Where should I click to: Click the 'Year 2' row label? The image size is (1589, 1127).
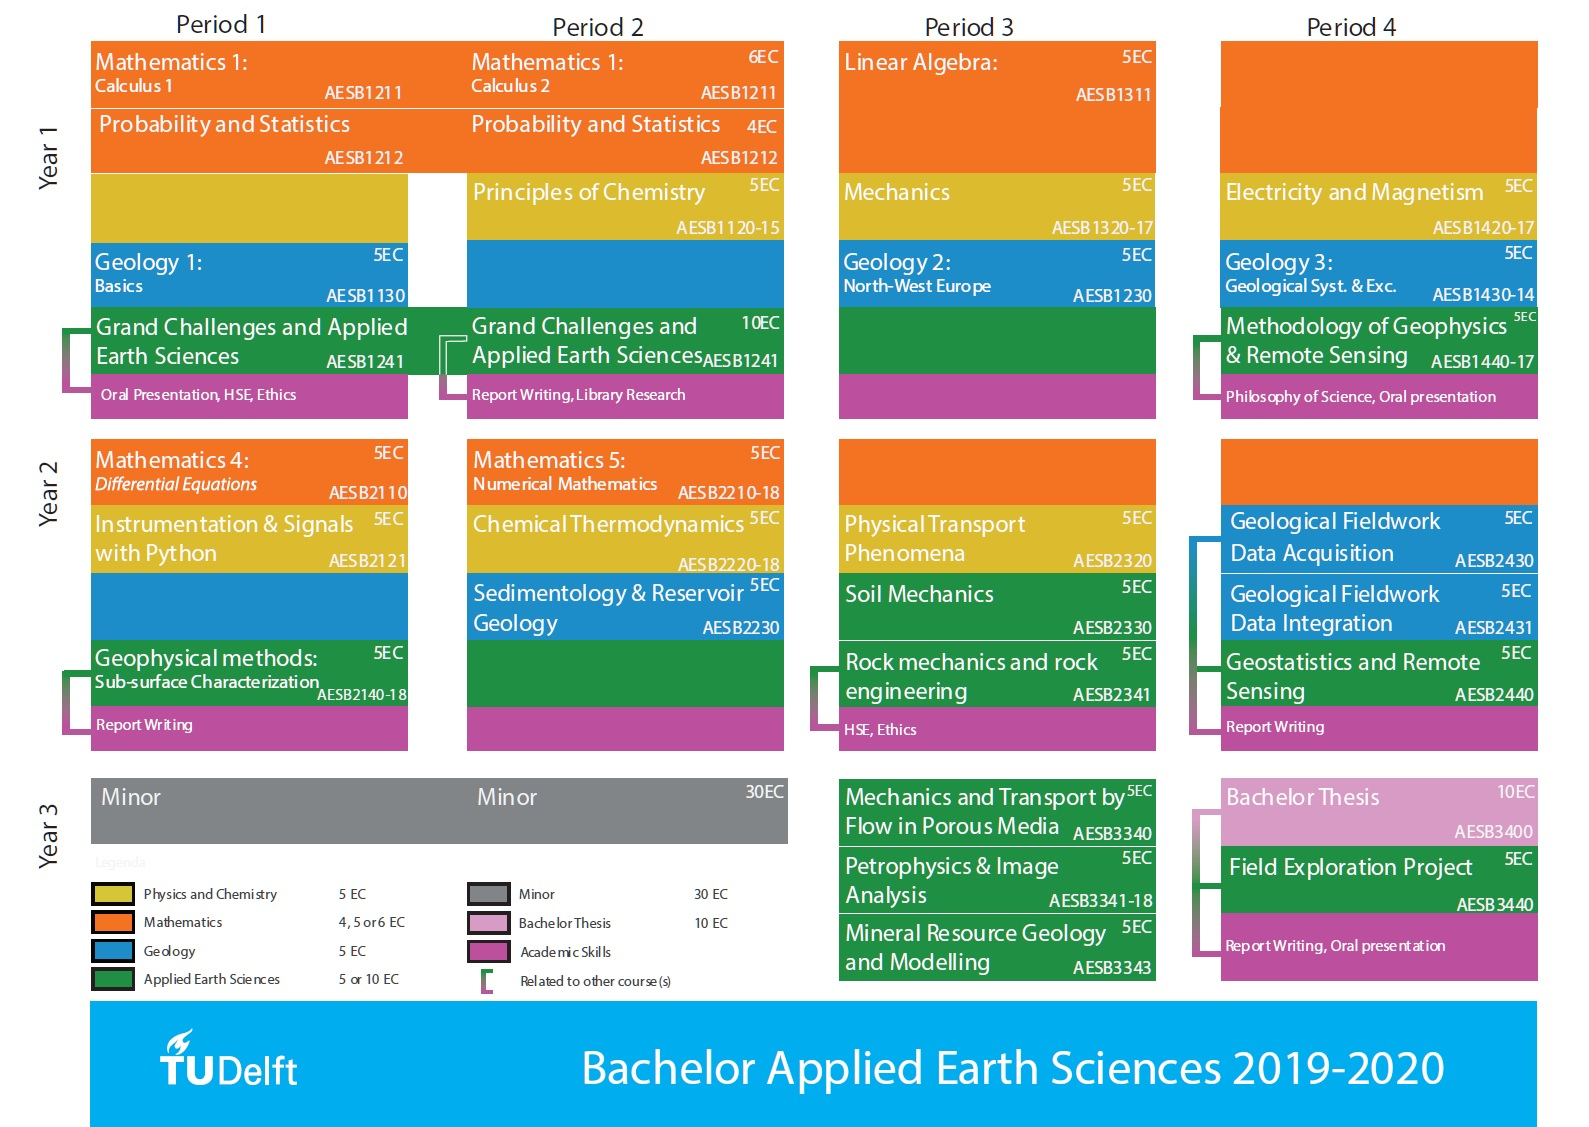pos(48,494)
